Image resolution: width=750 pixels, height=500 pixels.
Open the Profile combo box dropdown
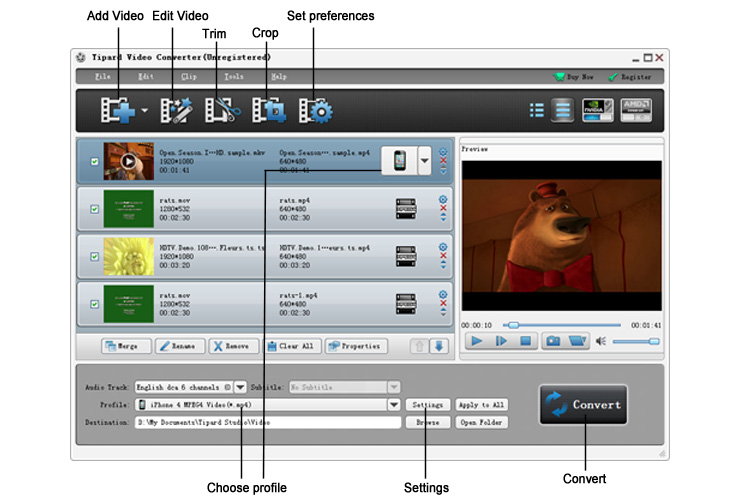[394, 405]
